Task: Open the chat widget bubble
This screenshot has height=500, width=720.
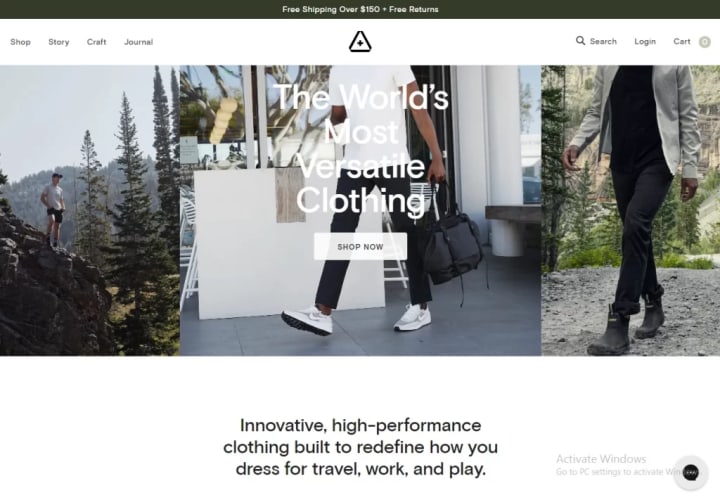Action: point(691,472)
